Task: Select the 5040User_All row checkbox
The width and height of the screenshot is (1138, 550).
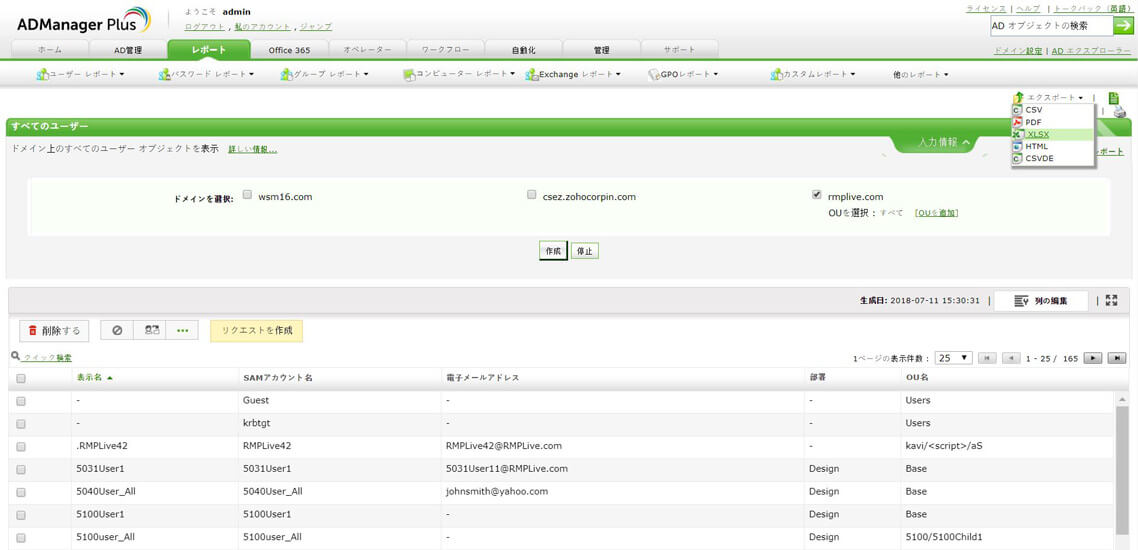Action: pyautogui.click(x=20, y=492)
